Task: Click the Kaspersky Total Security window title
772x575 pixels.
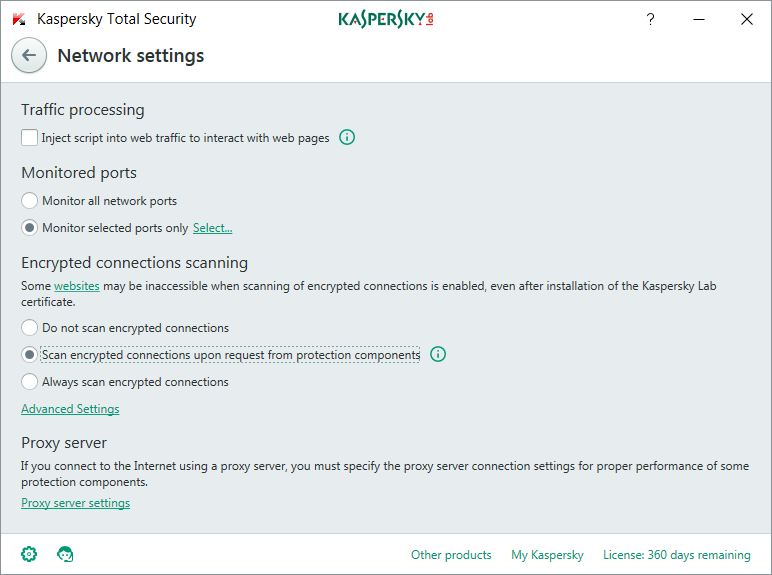Action: (117, 19)
